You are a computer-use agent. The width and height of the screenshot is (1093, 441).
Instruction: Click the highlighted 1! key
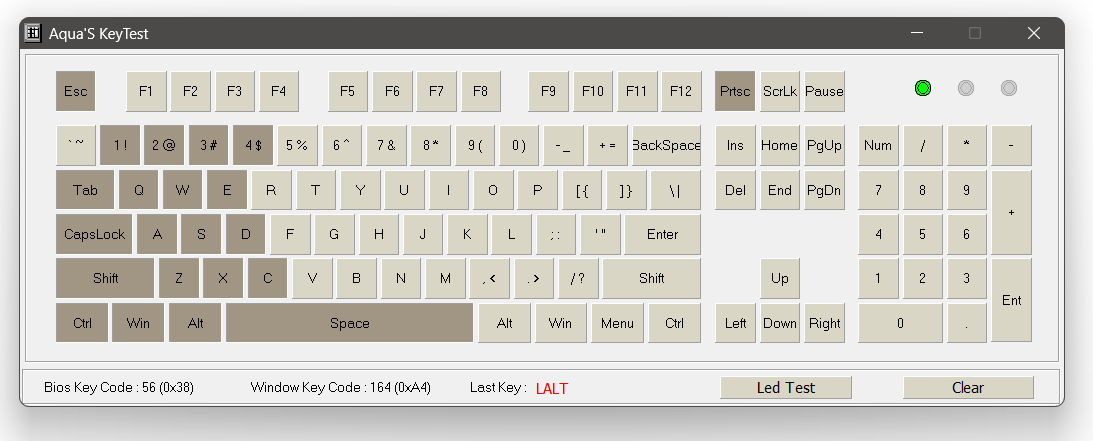[120, 145]
